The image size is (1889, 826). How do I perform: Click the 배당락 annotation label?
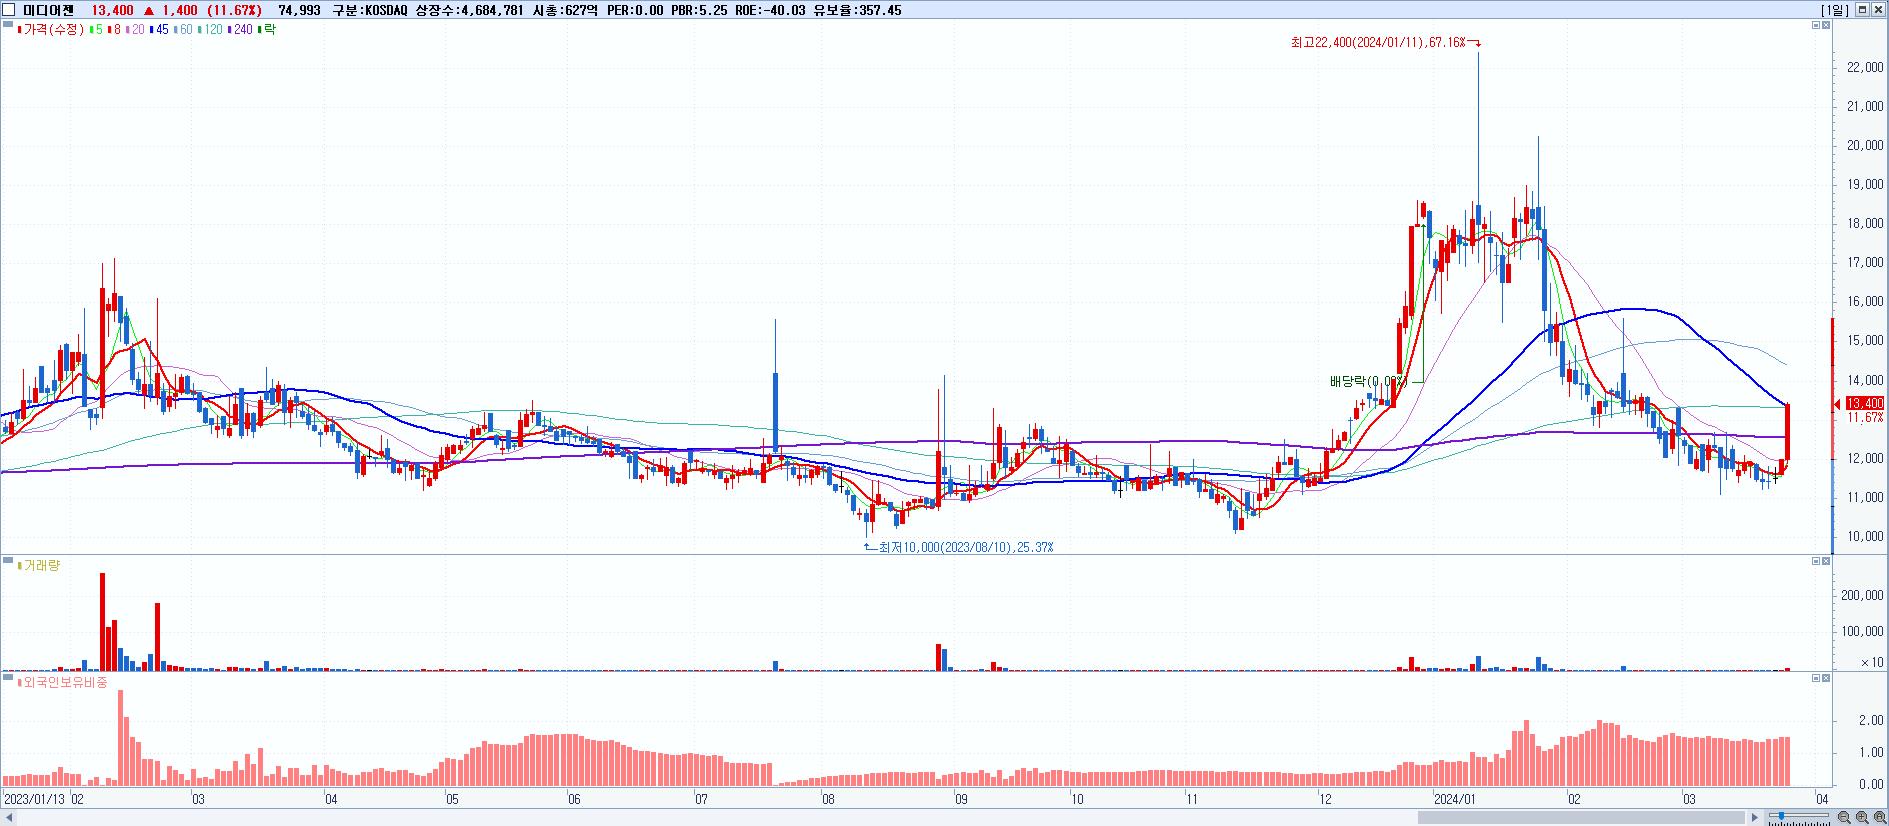1368,381
